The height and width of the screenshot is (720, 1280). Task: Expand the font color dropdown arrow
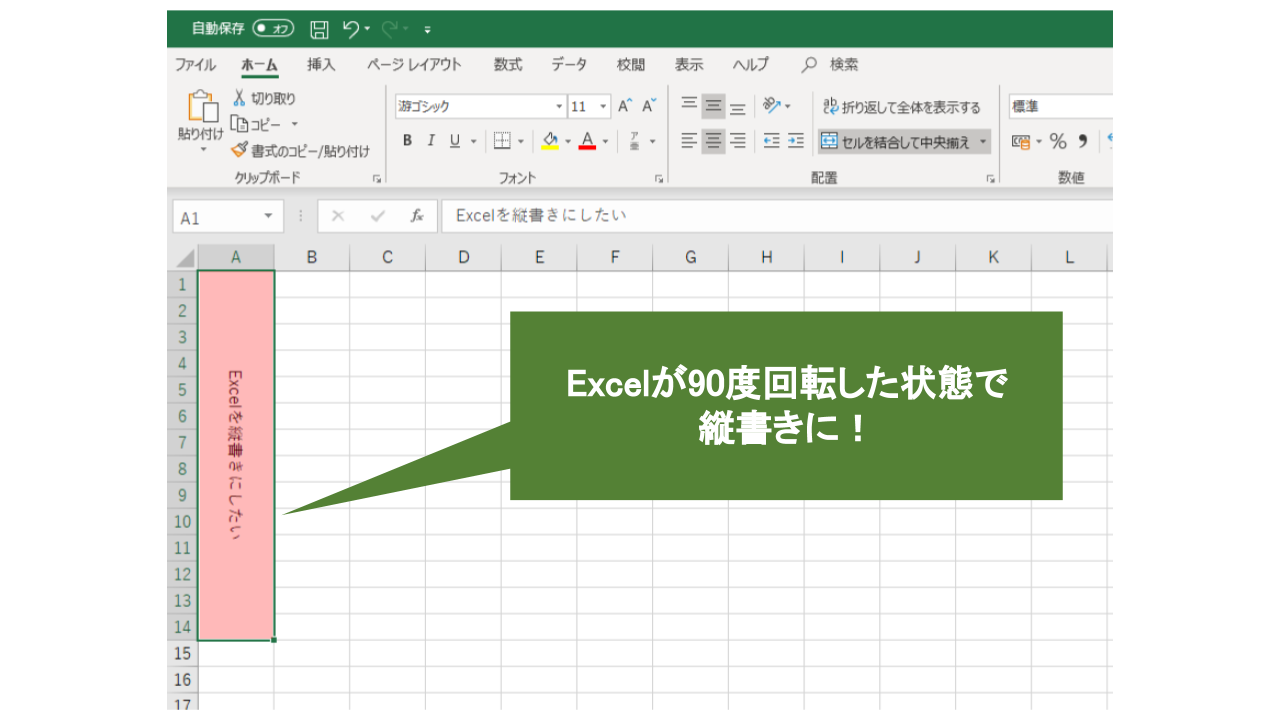pos(605,141)
